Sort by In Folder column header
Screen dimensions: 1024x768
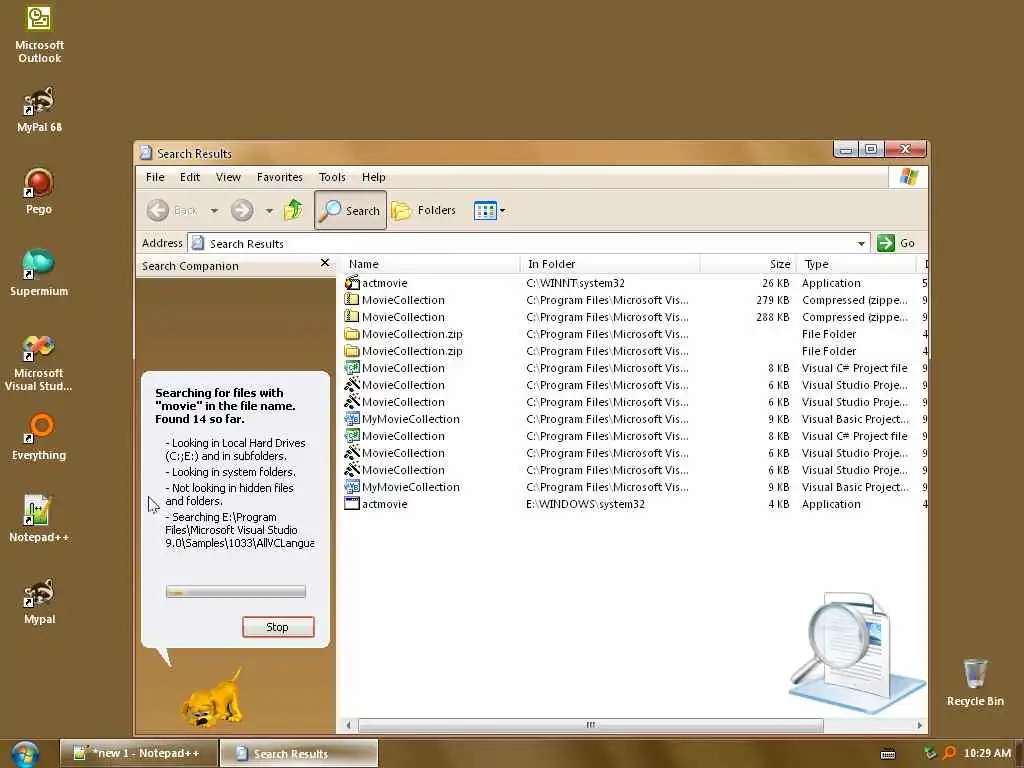click(x=610, y=264)
